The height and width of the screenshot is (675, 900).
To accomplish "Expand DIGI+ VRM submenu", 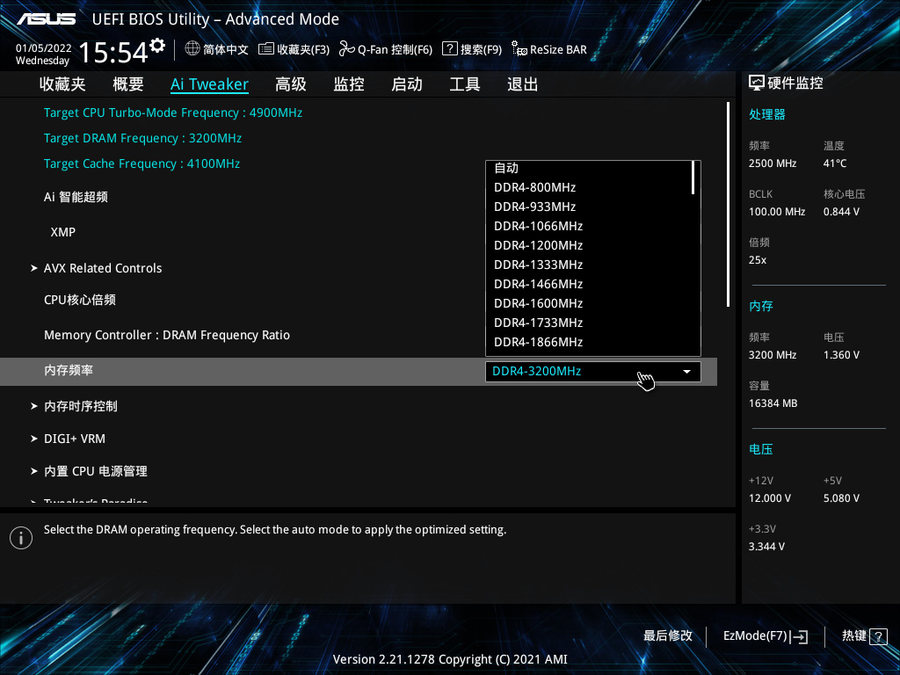I will click(x=74, y=438).
